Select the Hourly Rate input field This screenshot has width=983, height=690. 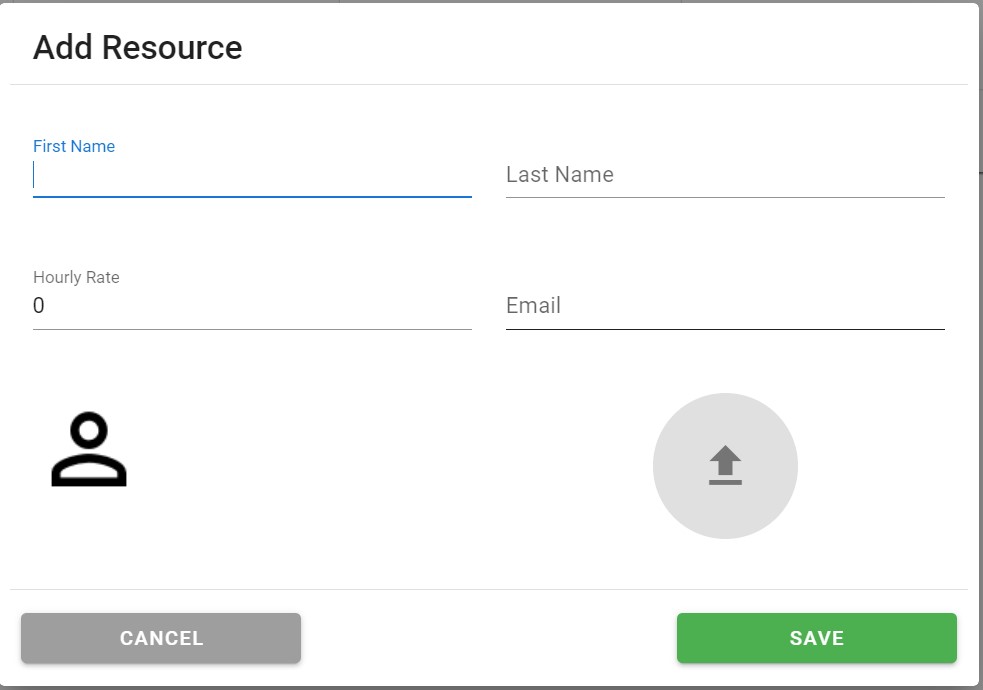point(252,306)
